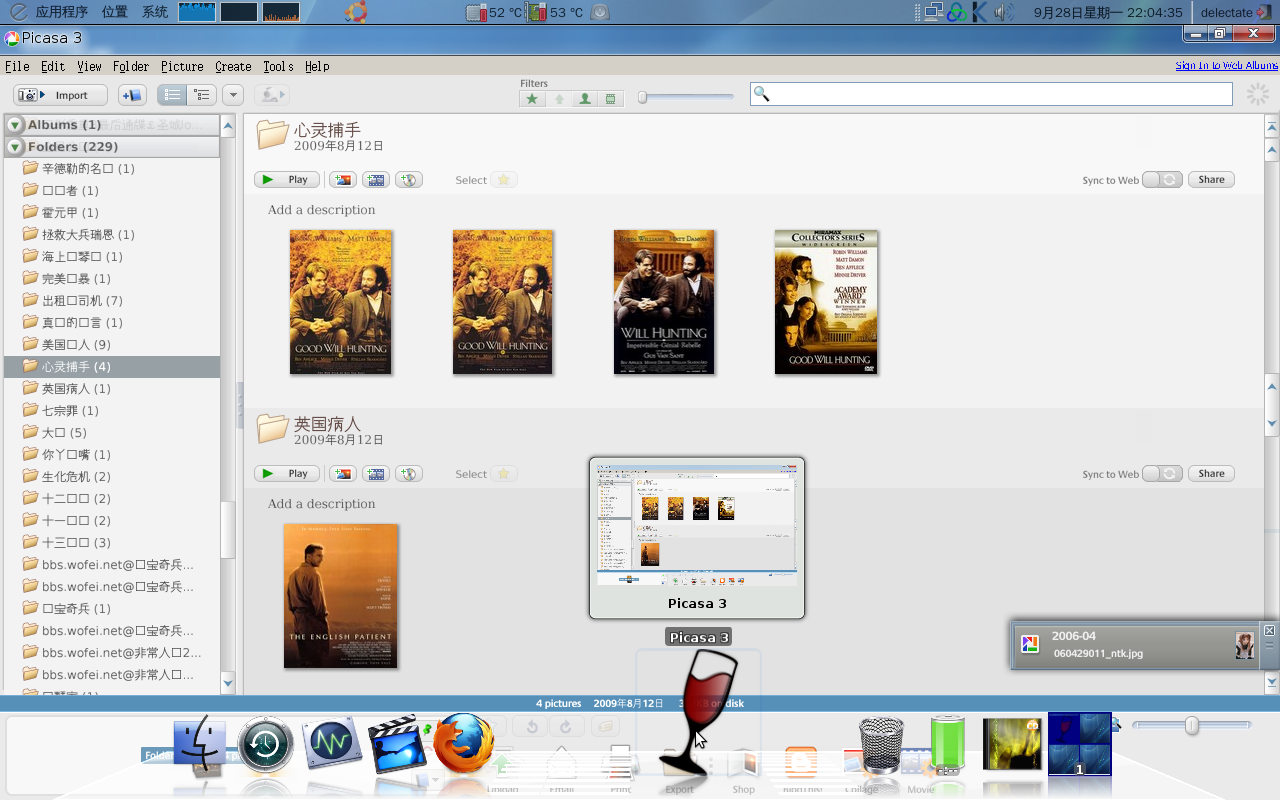
Task: Open the View menu
Action: point(89,66)
